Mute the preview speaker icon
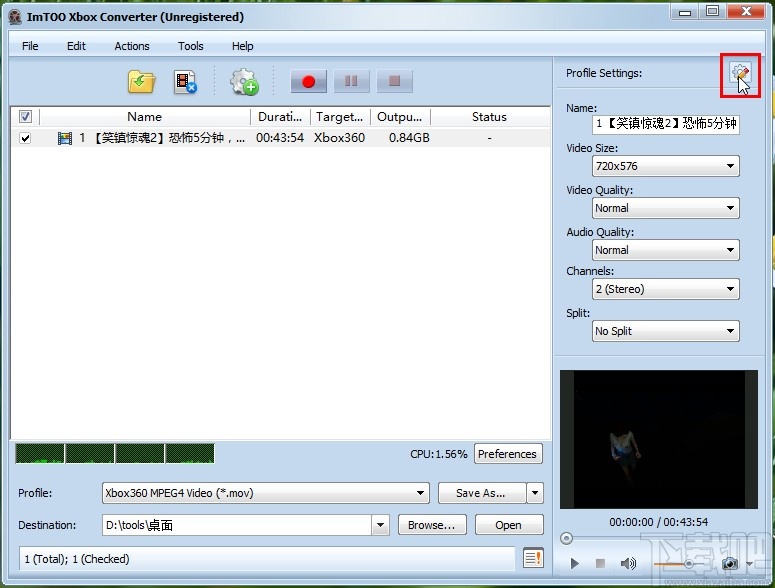 pyautogui.click(x=628, y=563)
